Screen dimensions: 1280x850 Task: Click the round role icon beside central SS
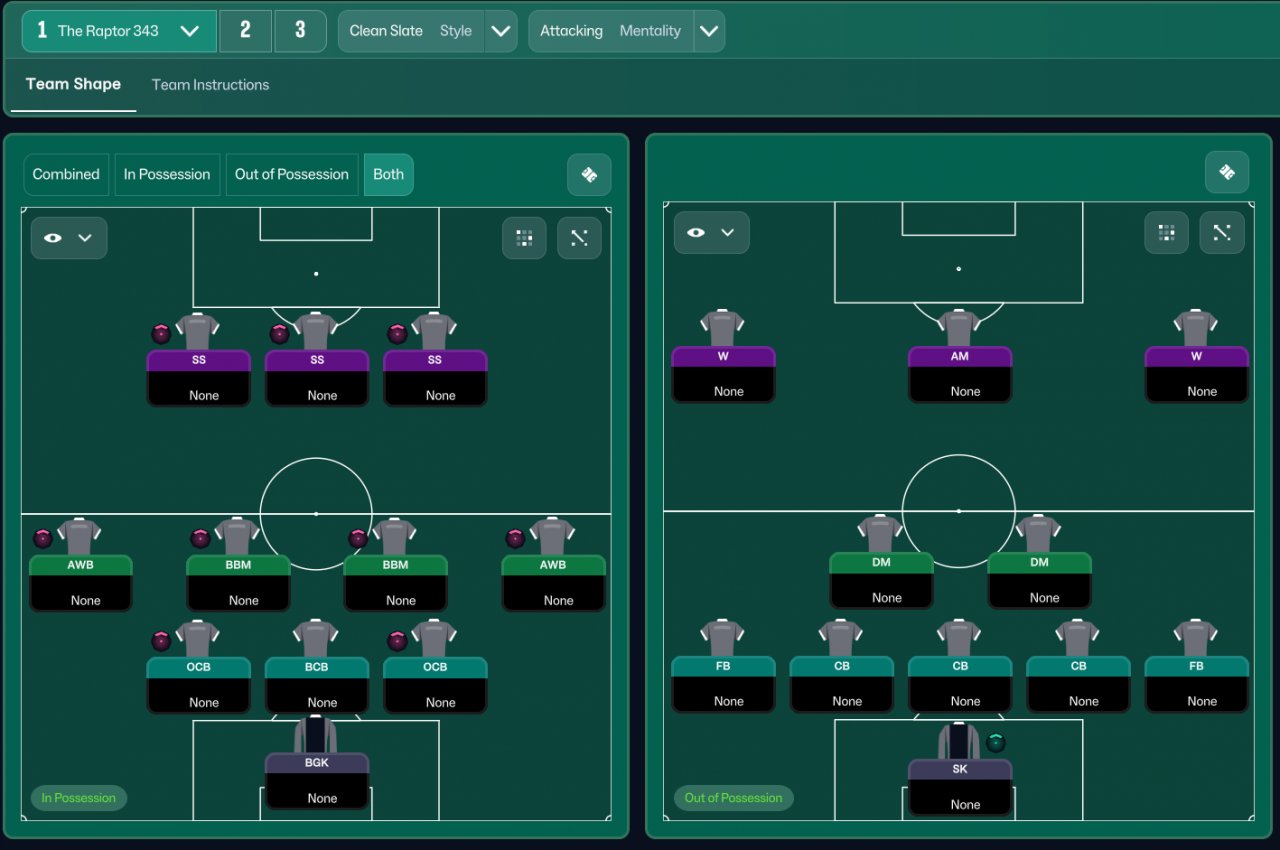279,334
